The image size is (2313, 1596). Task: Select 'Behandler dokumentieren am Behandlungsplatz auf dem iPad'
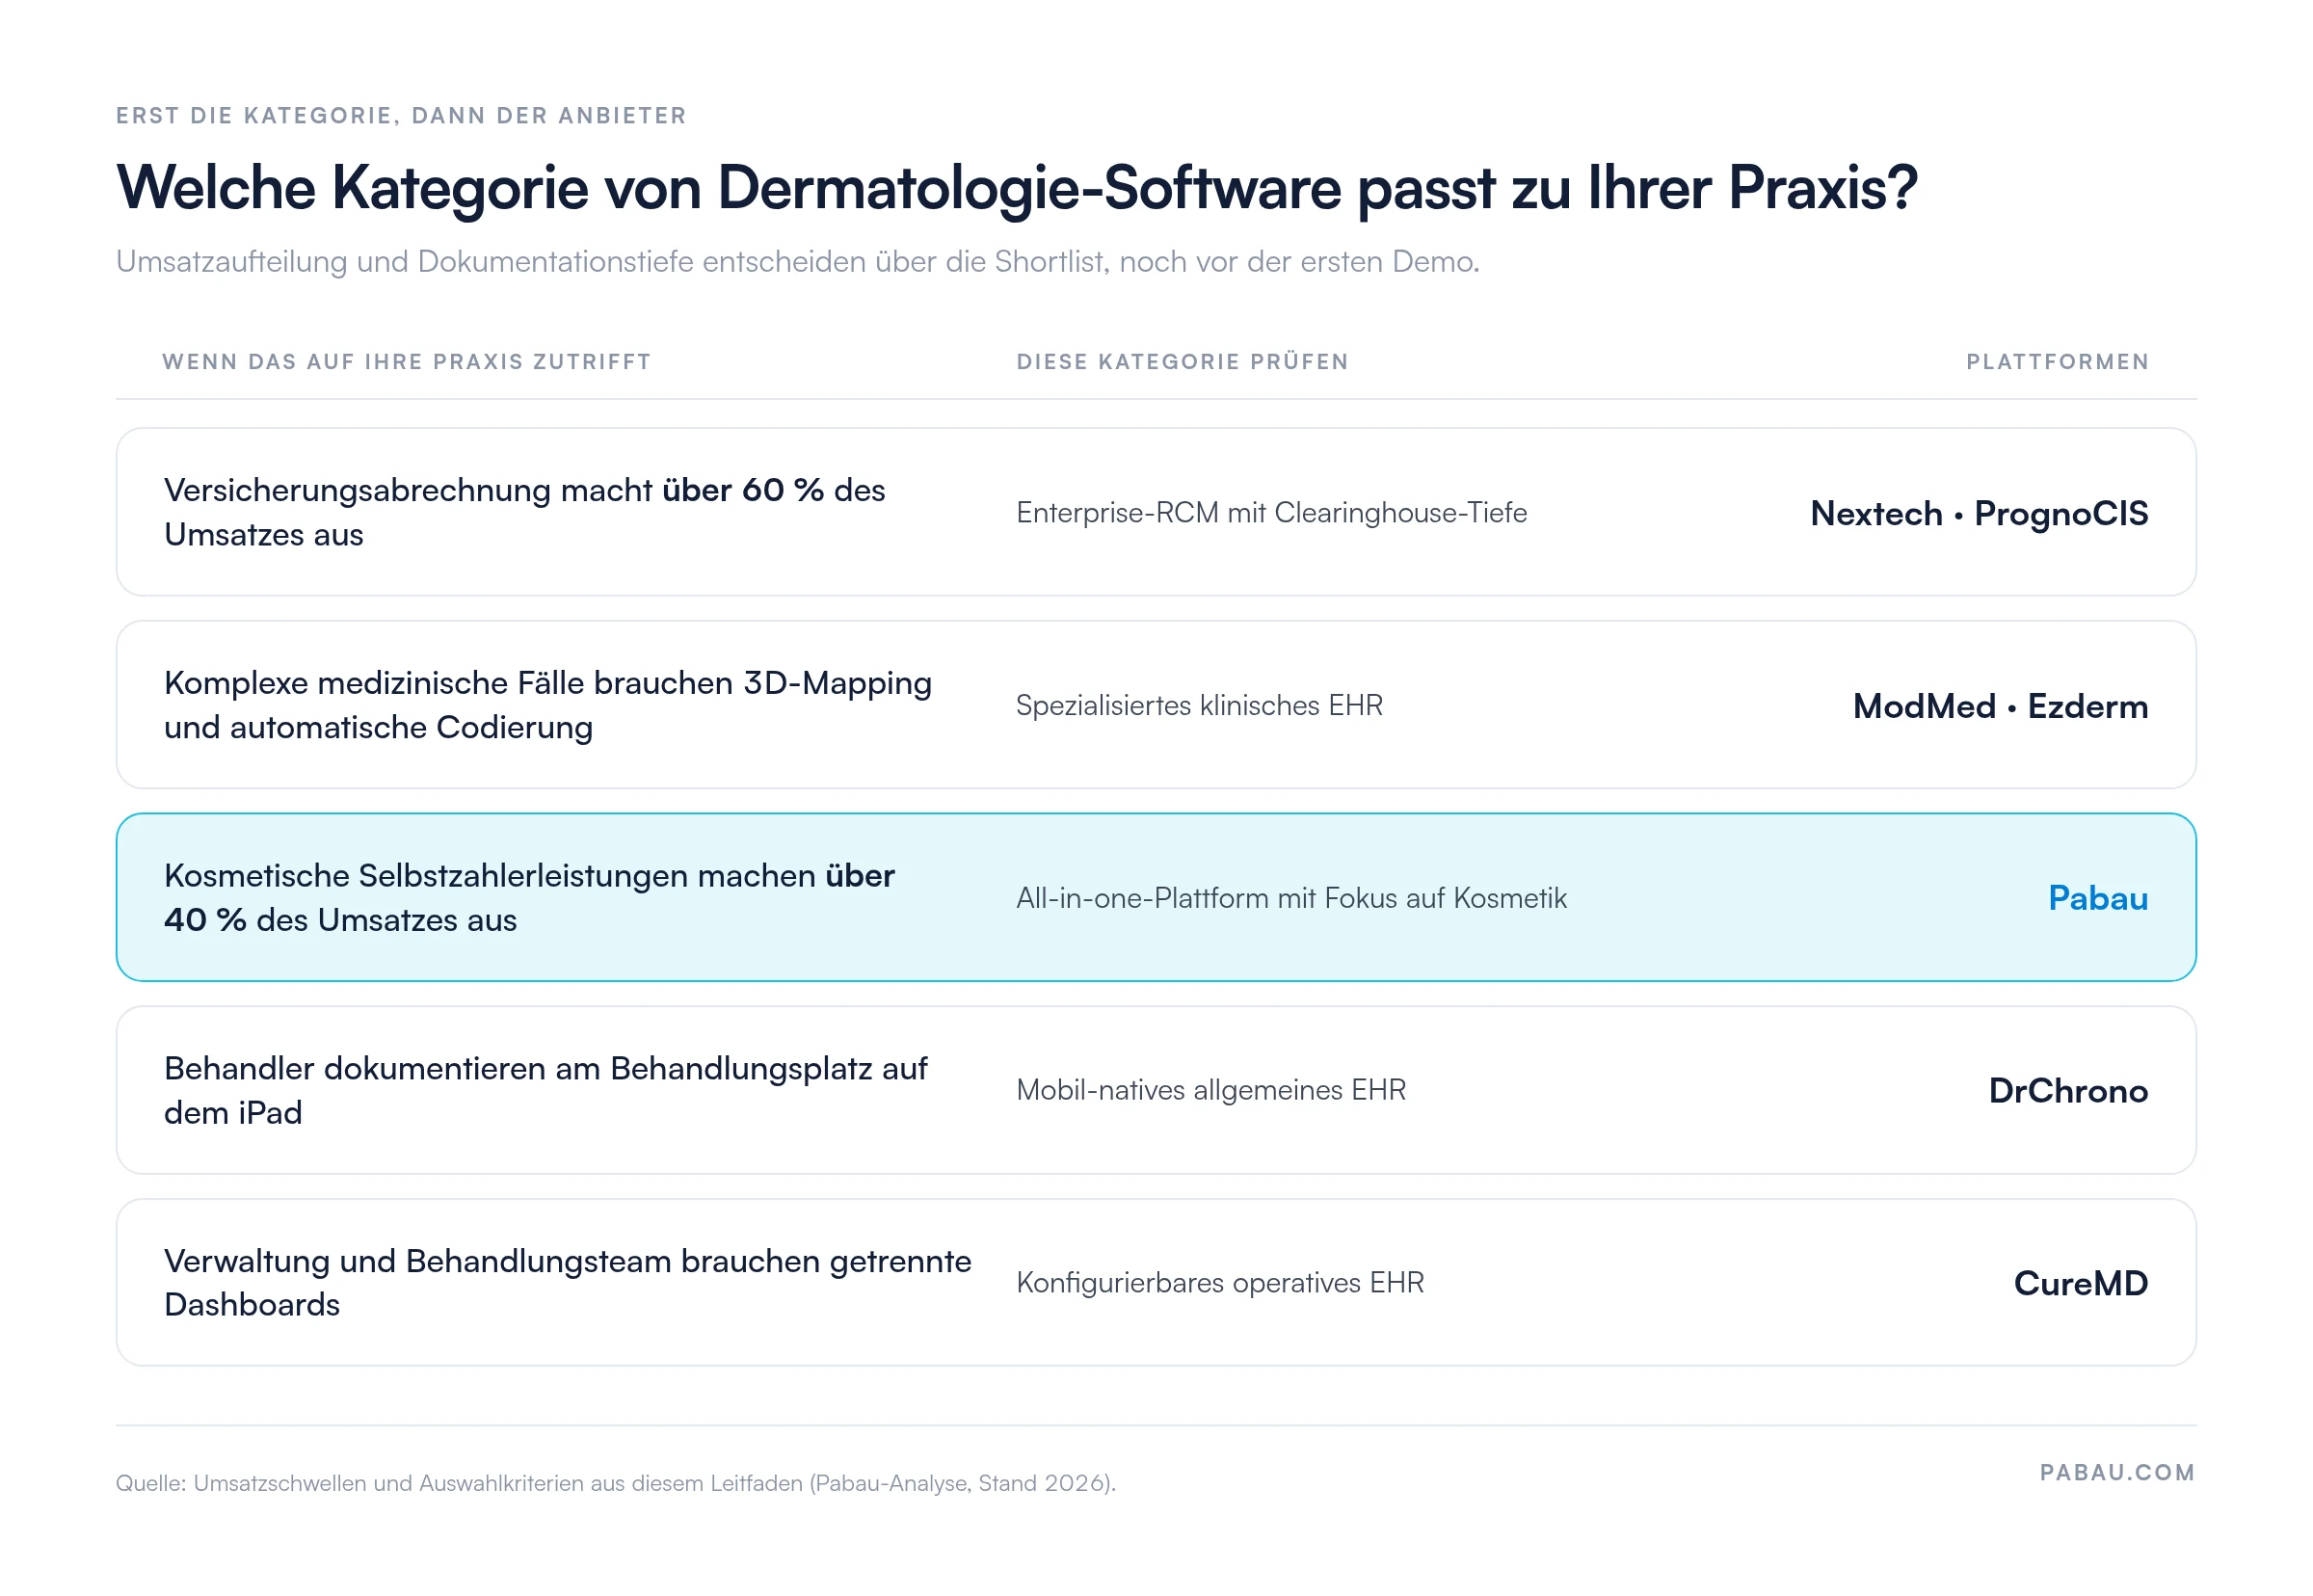pos(545,1090)
